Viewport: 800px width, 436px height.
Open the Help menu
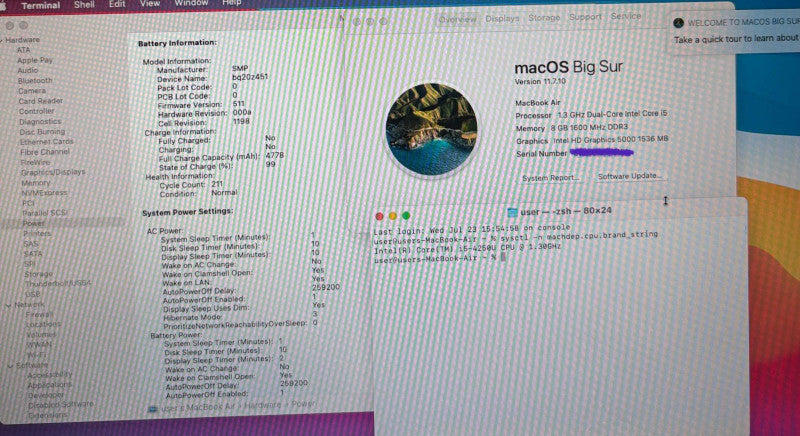(x=232, y=3)
